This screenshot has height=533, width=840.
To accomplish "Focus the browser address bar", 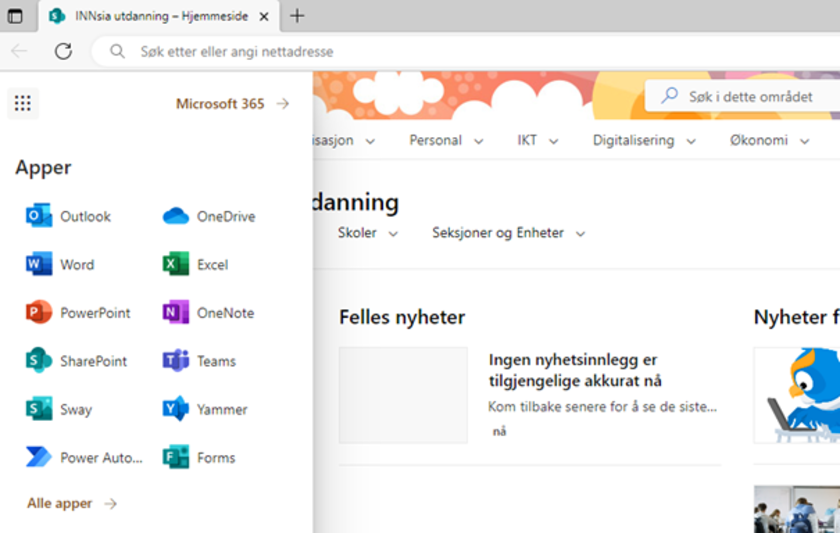I will 466,51.
